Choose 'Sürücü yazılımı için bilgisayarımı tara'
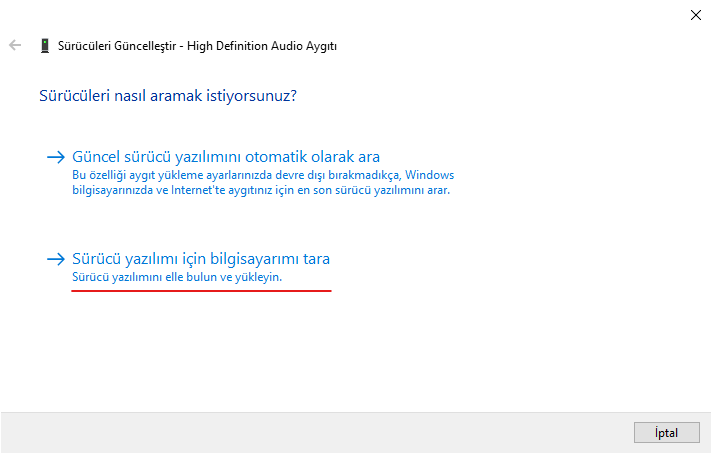The image size is (712, 454). [x=201, y=259]
